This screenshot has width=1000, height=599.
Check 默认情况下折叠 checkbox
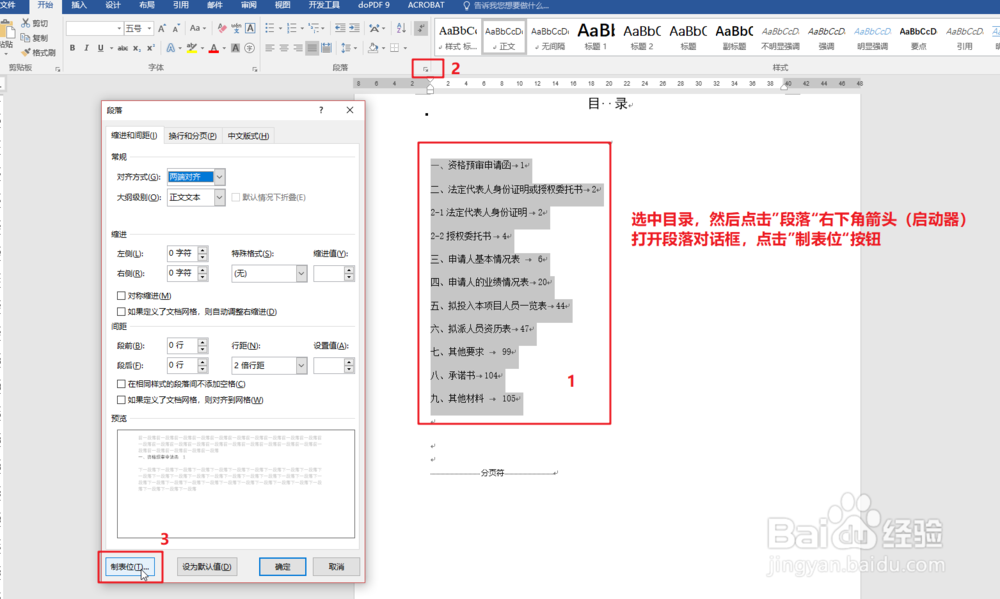tap(236, 197)
